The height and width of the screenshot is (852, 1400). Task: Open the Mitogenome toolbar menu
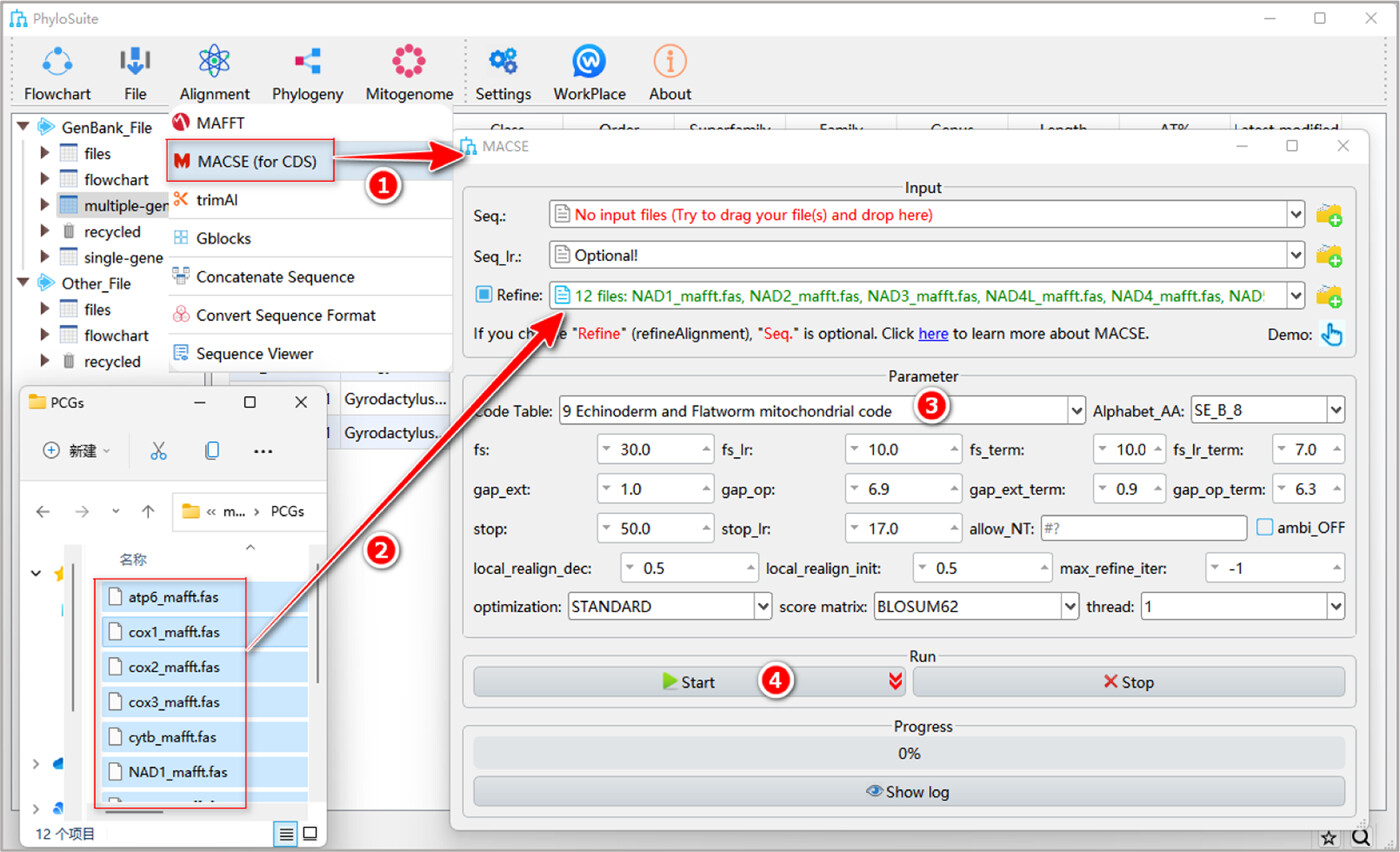[x=409, y=74]
